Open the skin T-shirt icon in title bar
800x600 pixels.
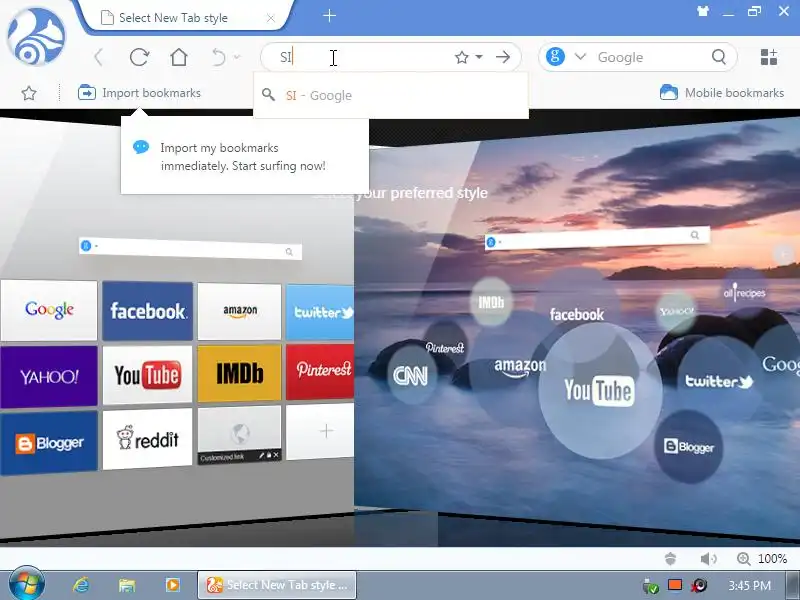703,11
